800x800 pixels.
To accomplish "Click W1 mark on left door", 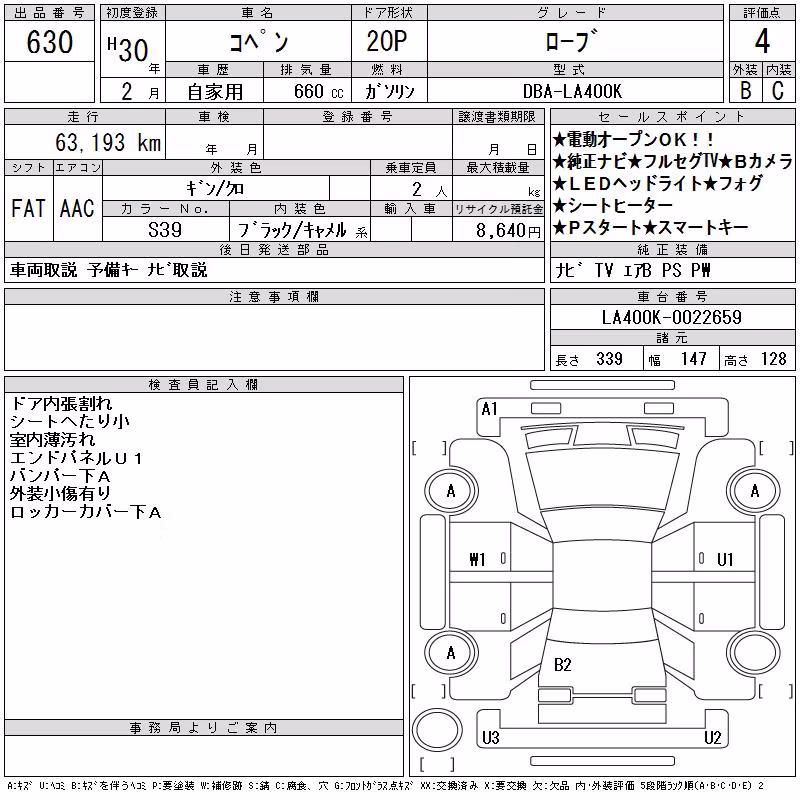I will pos(477,560).
